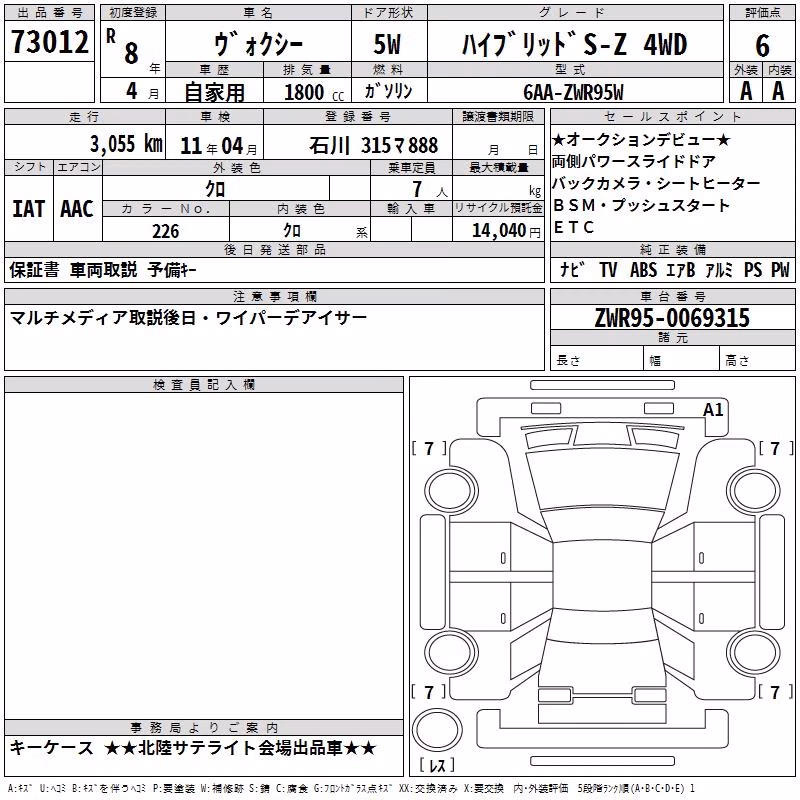800x800 pixels.
Task: Select the model code 6AA-ZWR95W
Action: (573, 92)
